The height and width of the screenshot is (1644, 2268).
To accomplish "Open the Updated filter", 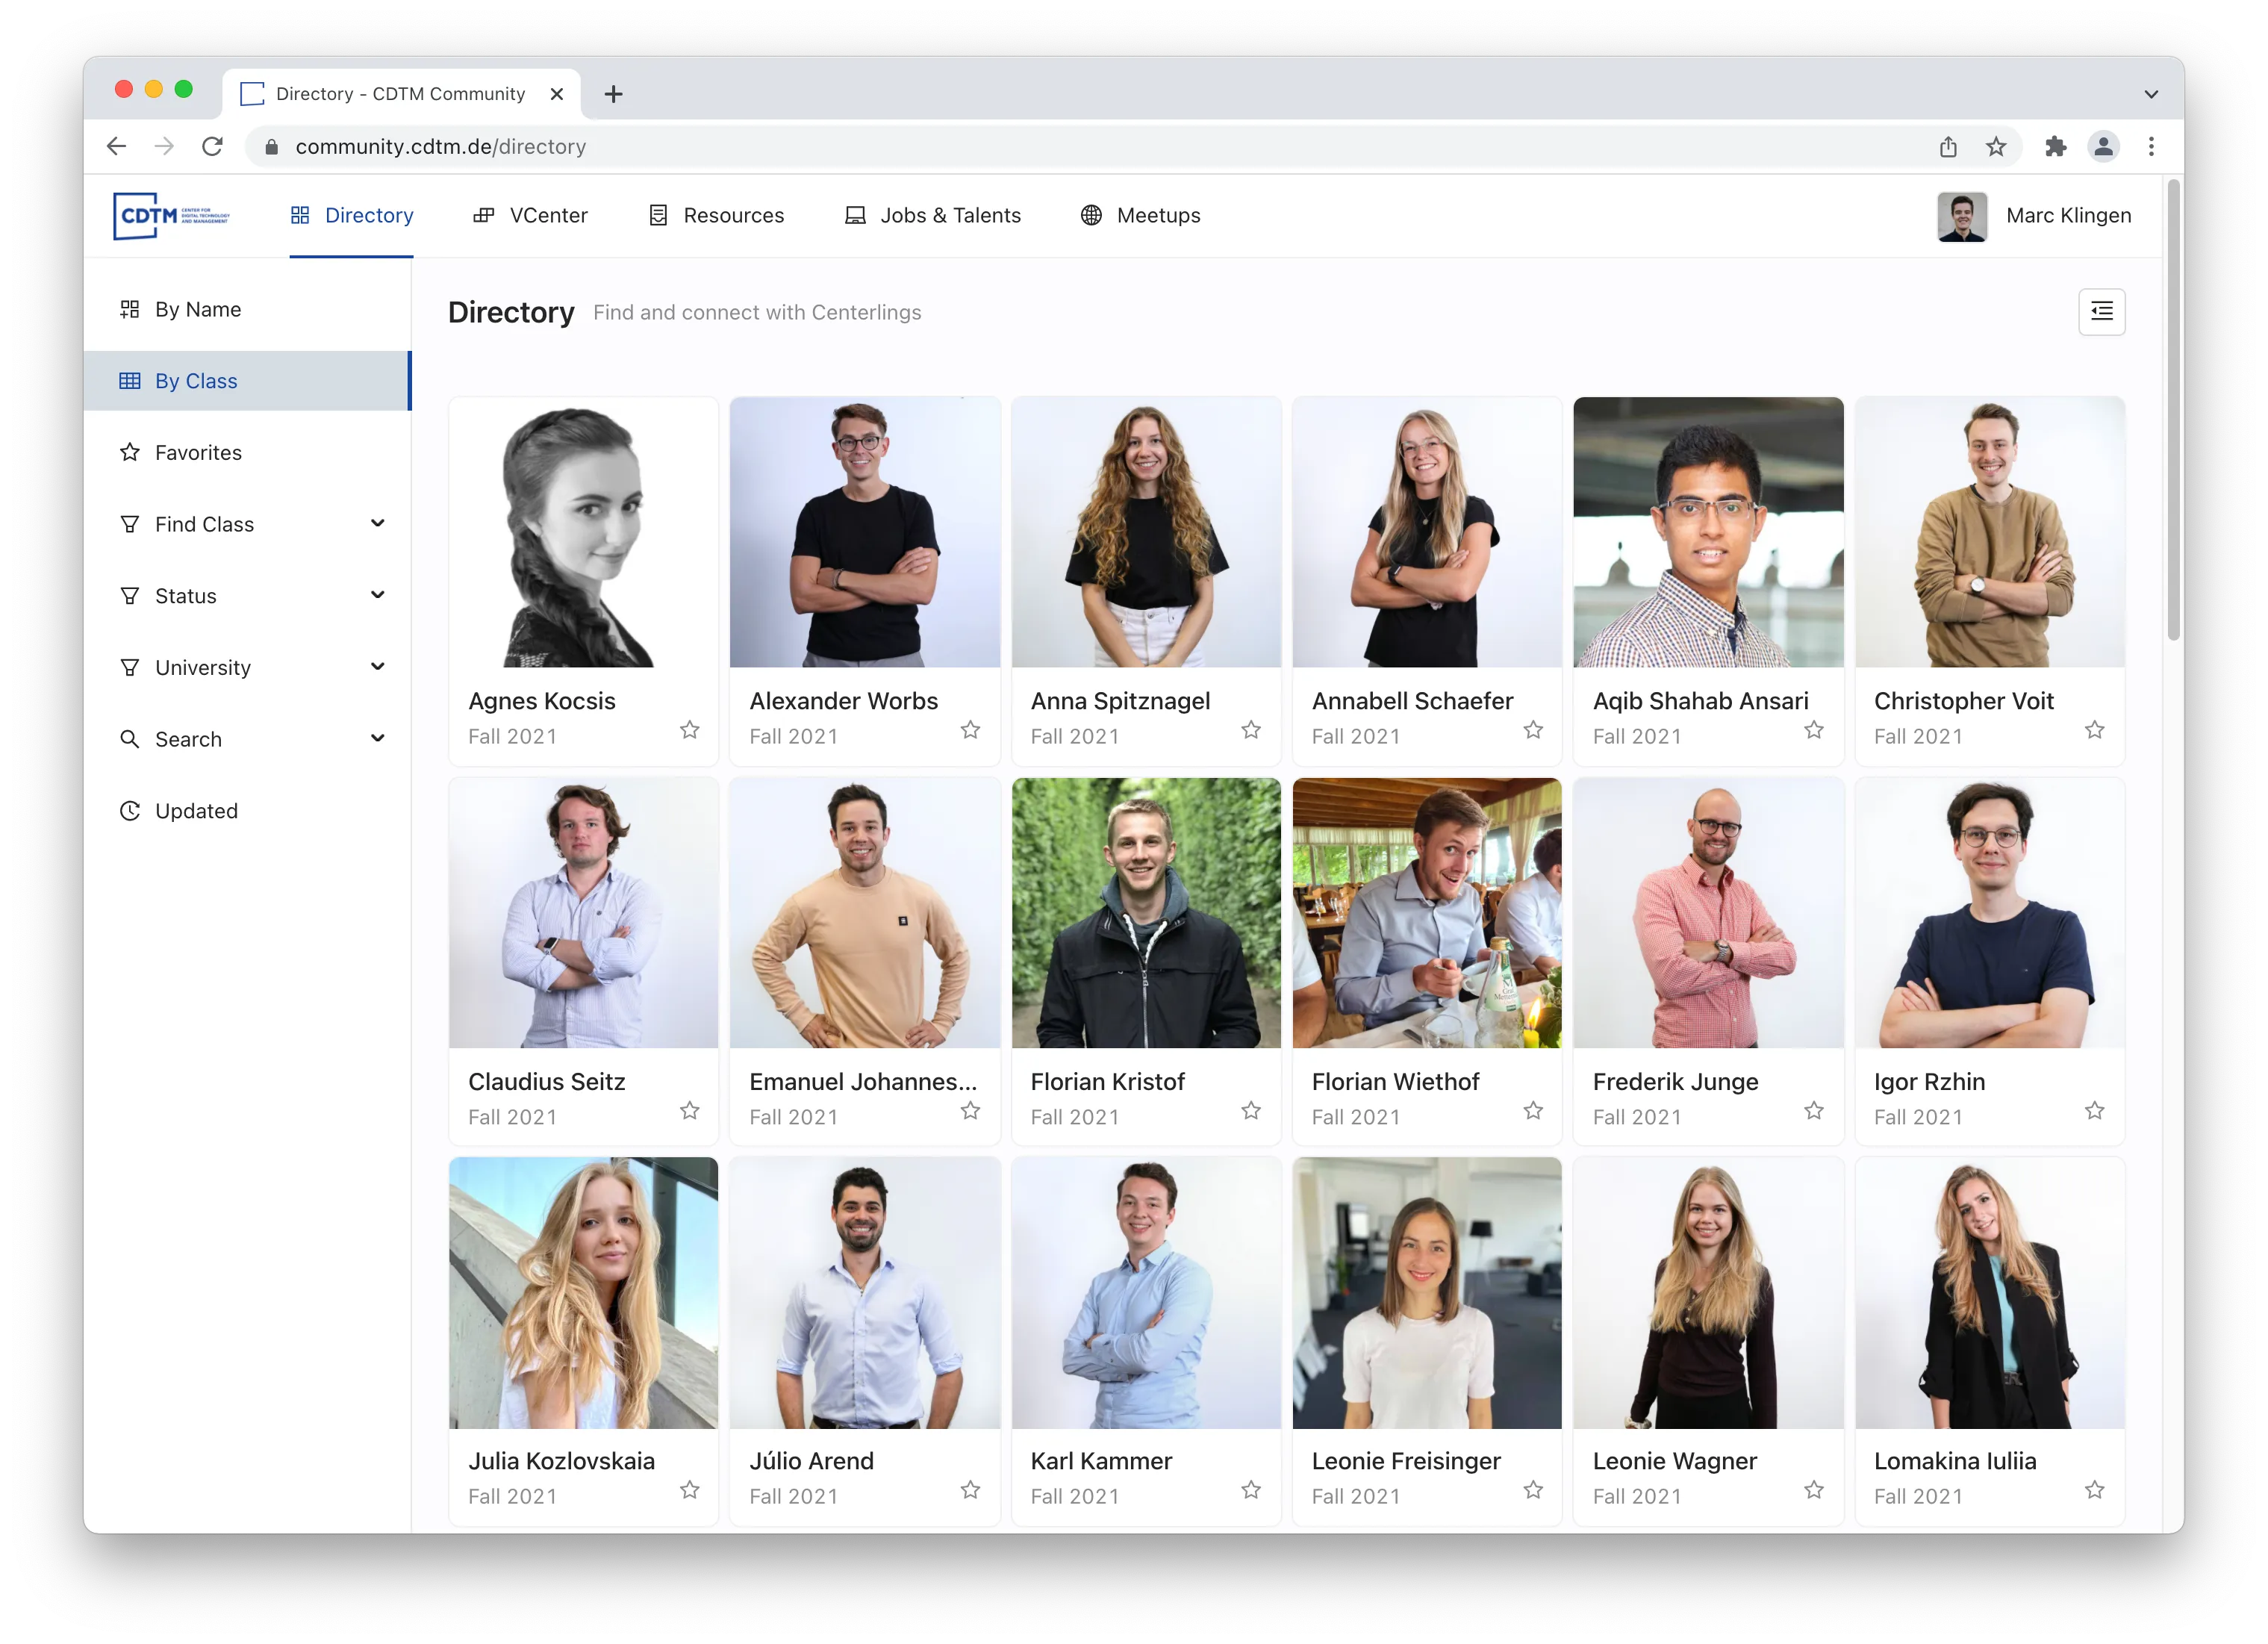I will [196, 811].
